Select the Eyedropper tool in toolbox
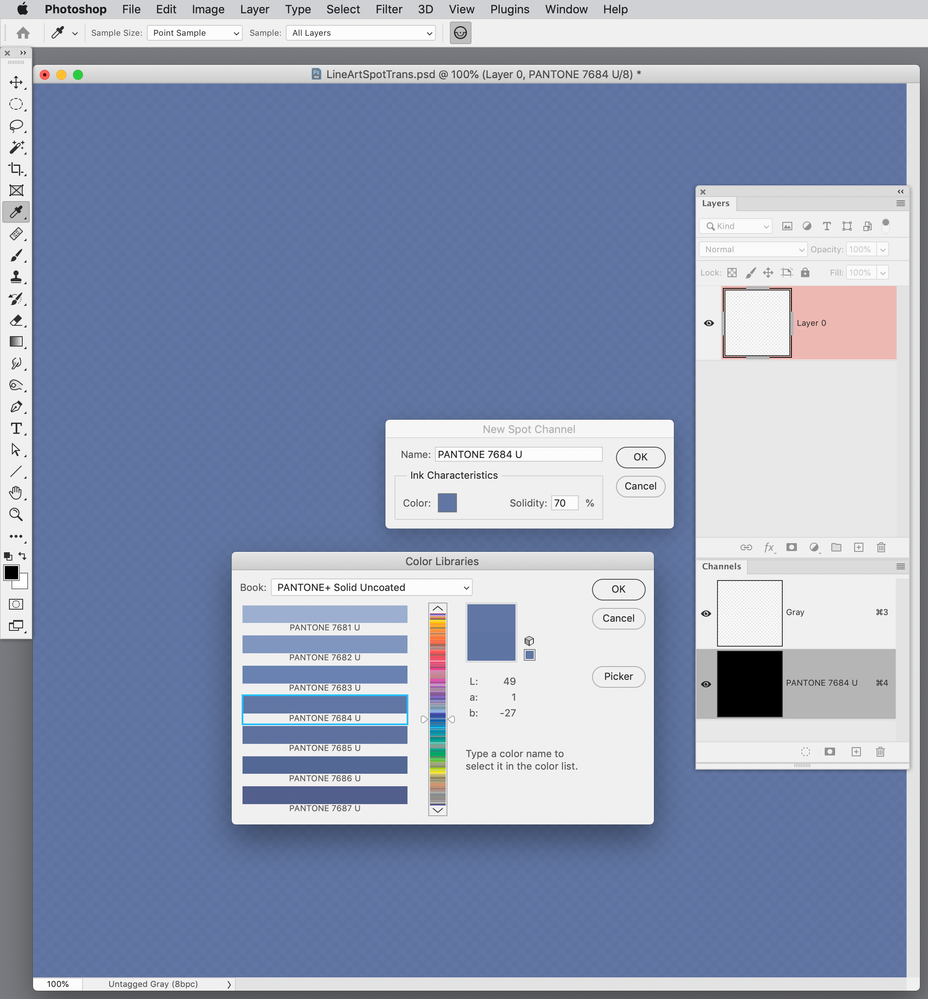 coord(16,212)
